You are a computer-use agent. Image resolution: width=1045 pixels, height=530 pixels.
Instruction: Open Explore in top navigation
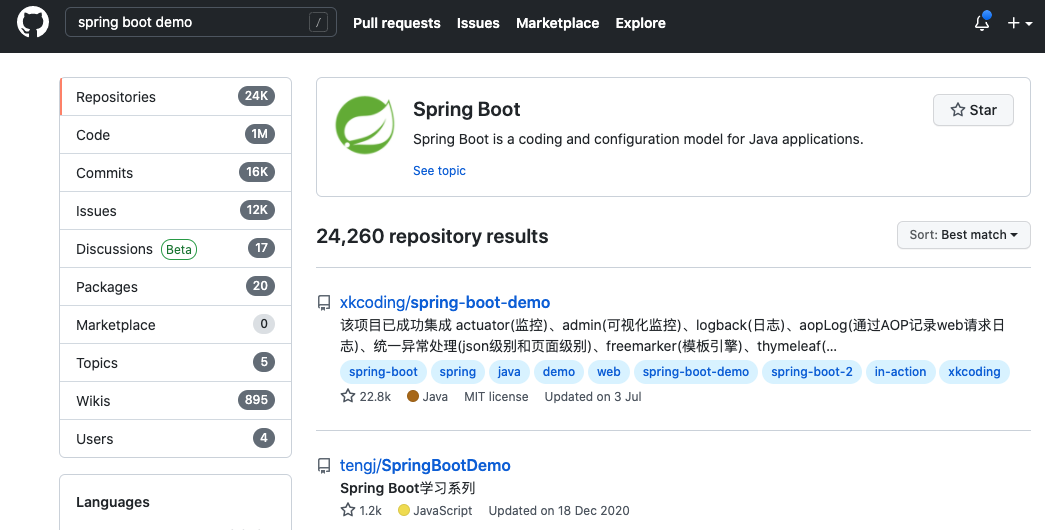(x=640, y=23)
